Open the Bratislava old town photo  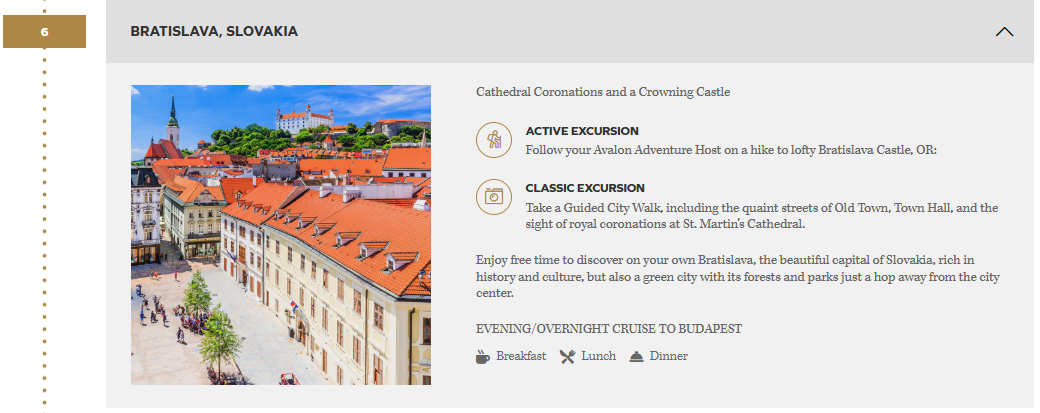click(281, 235)
